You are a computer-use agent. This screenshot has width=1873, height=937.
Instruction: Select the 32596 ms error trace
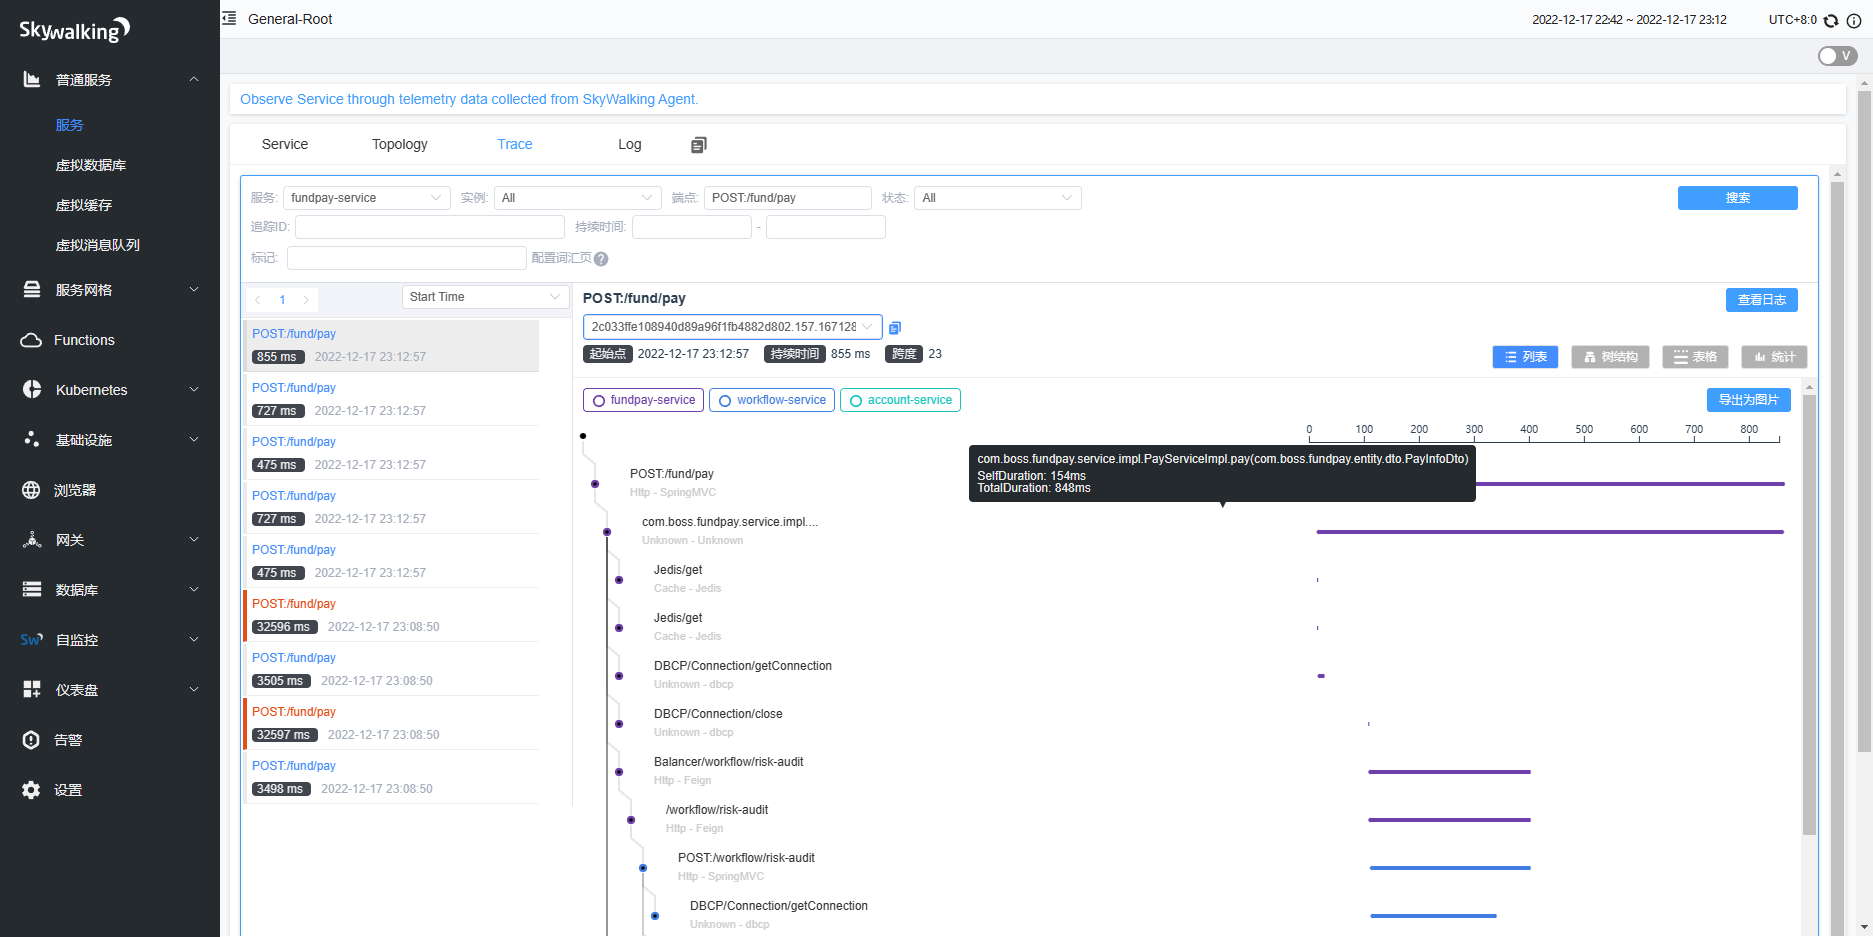(x=391, y=615)
